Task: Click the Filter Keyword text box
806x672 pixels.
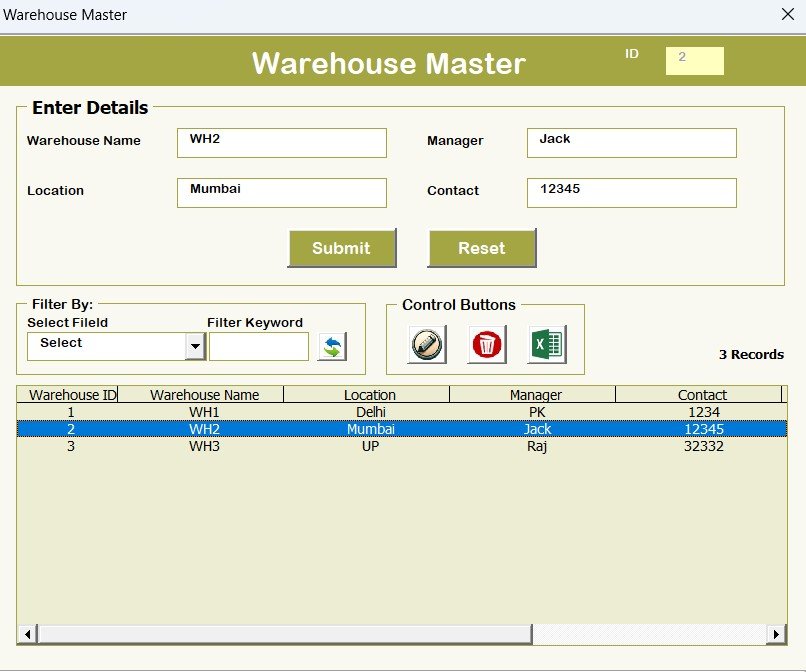Action: 259,347
